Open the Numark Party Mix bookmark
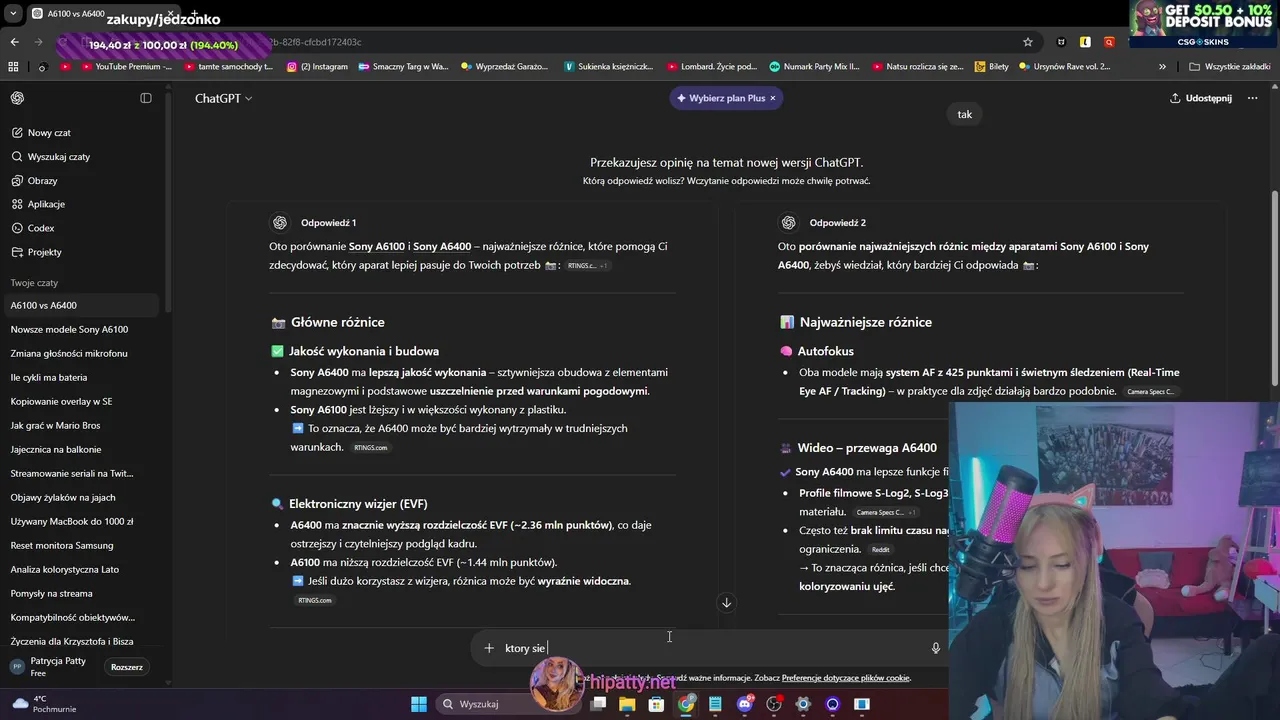The image size is (1280, 720). tap(814, 67)
